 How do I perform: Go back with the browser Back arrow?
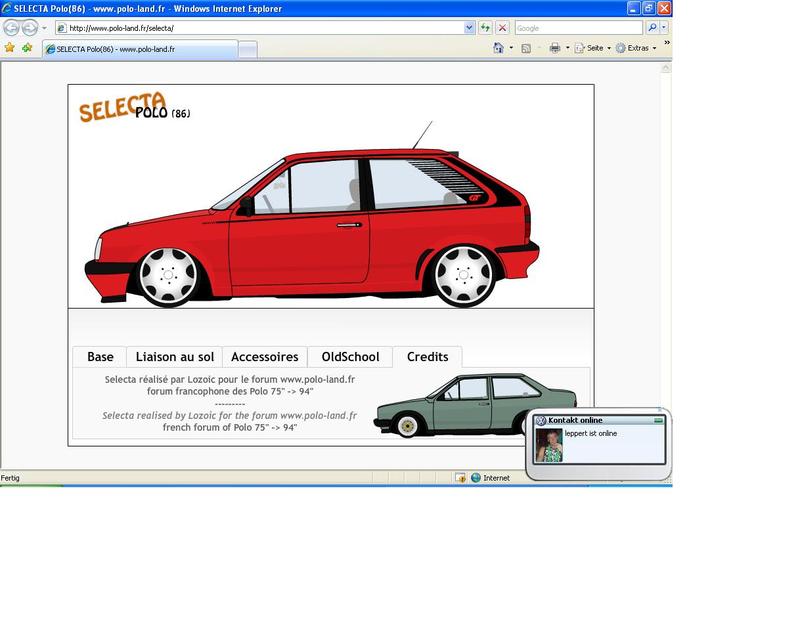12,28
